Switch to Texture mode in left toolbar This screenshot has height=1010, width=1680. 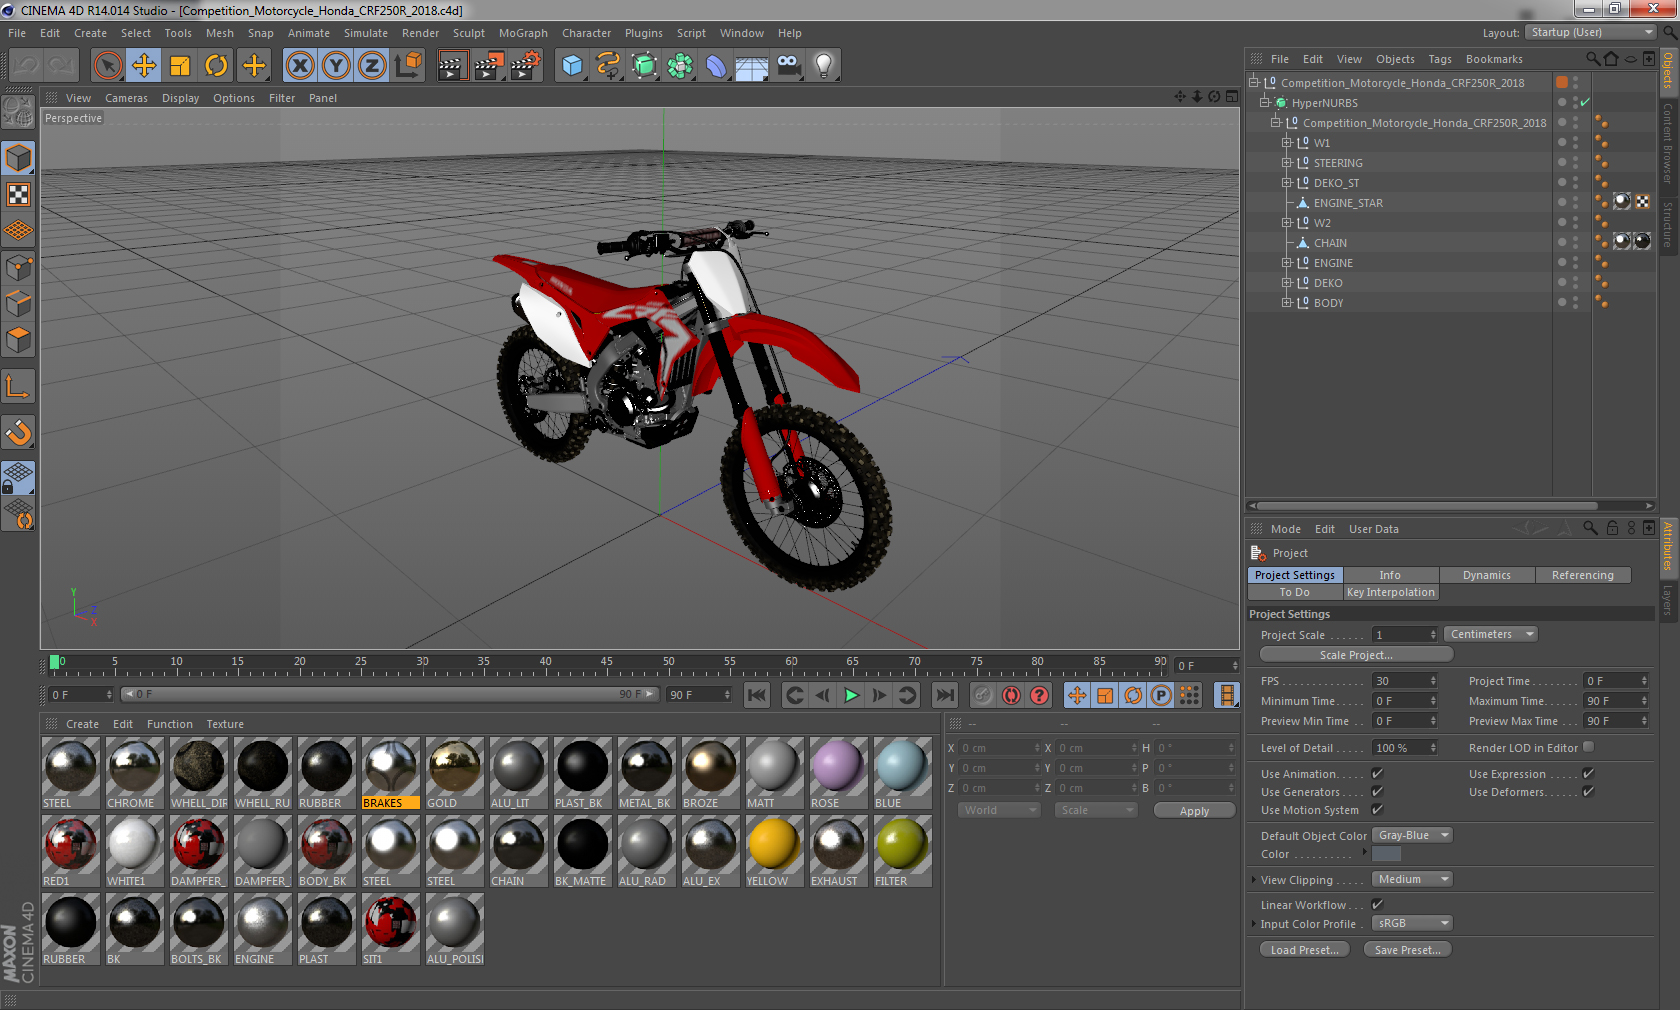point(18,195)
